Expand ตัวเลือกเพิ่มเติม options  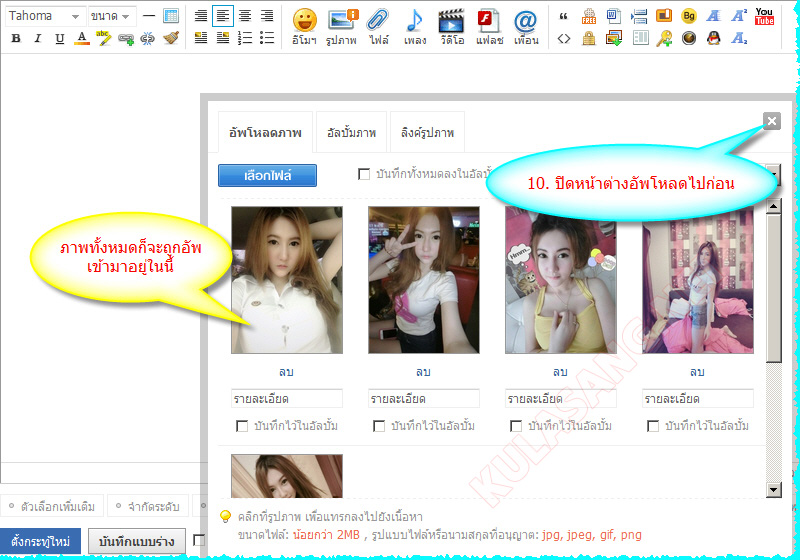[53, 506]
